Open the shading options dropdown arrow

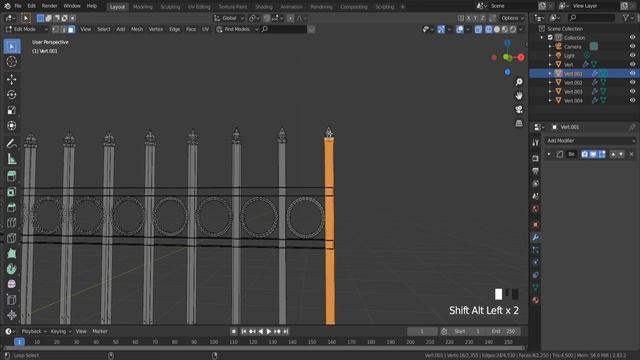coord(521,29)
